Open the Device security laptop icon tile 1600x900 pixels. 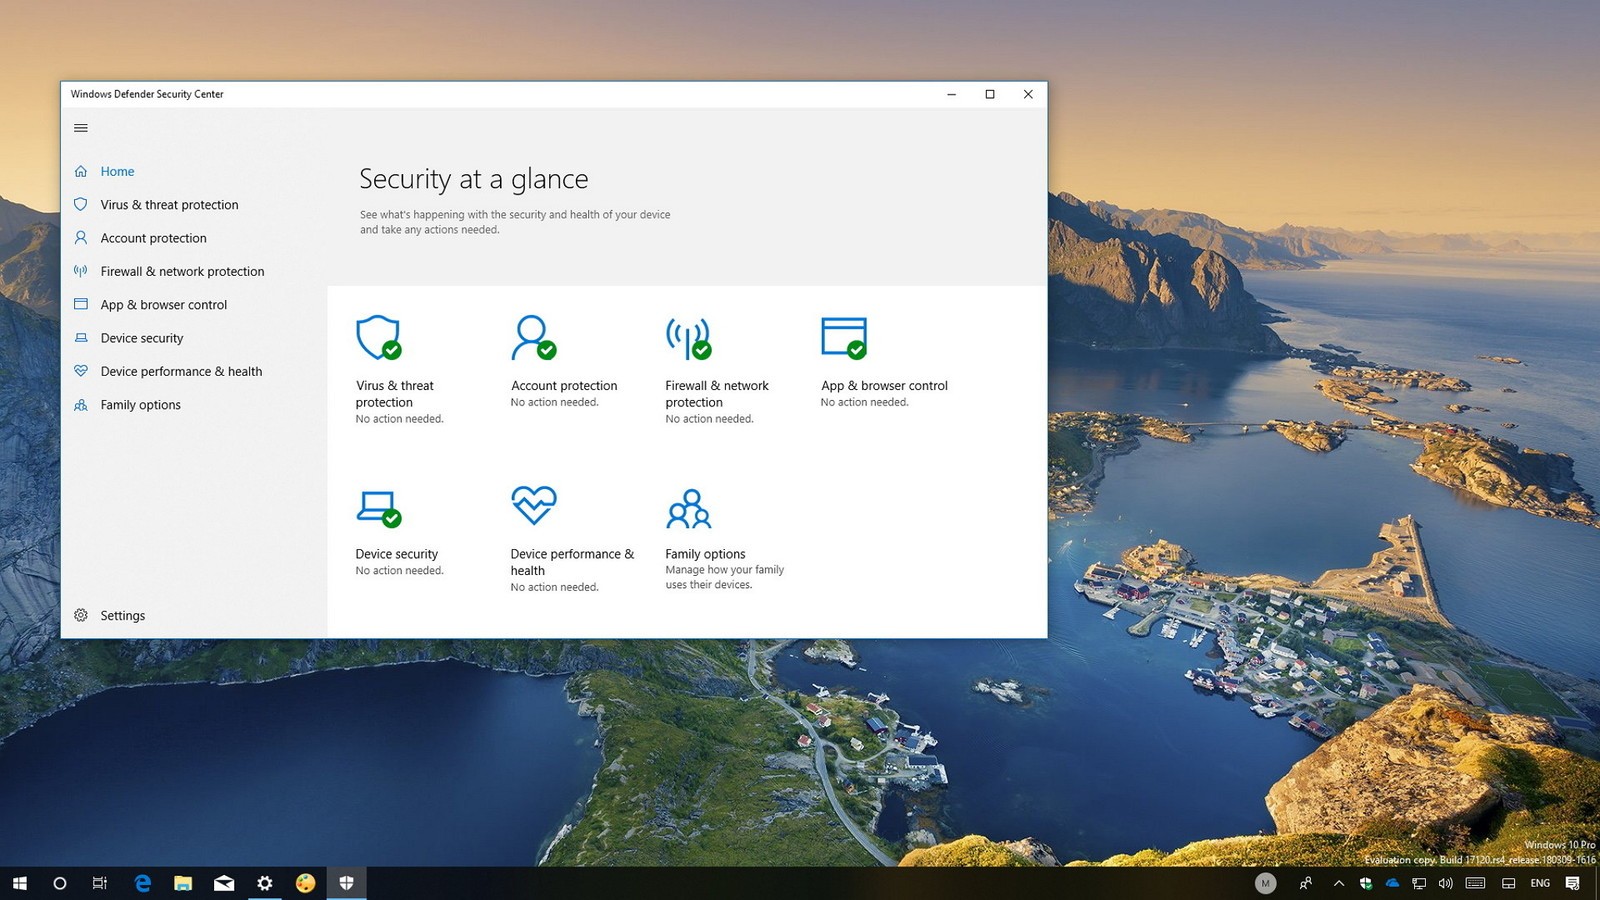click(377, 505)
